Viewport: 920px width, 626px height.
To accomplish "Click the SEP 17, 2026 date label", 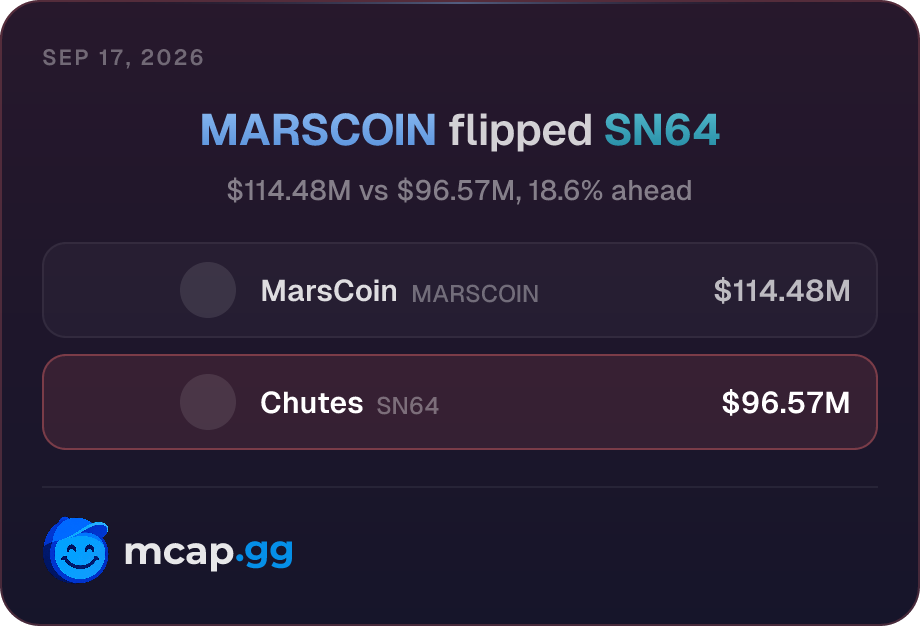I will [x=123, y=57].
